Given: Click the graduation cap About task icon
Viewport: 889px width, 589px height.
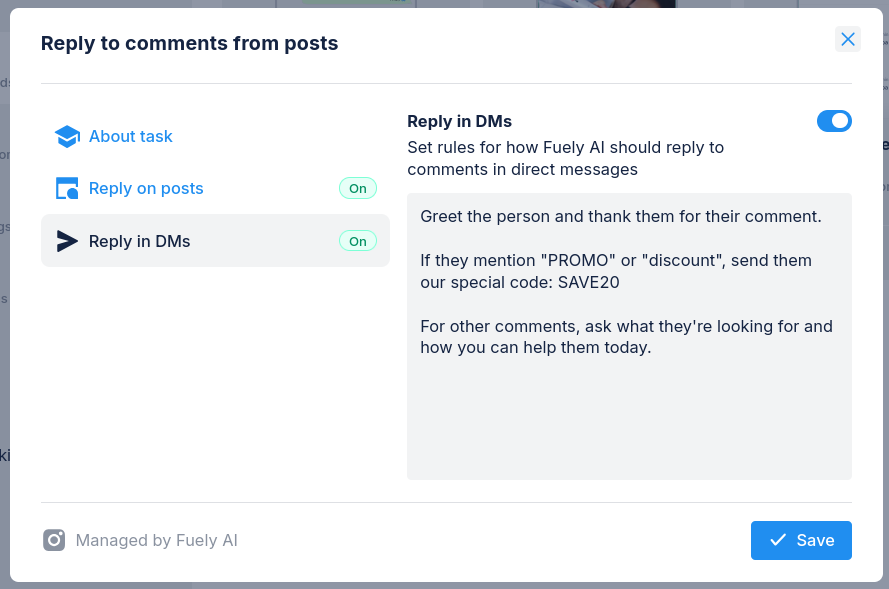Looking at the screenshot, I should click(x=67, y=137).
